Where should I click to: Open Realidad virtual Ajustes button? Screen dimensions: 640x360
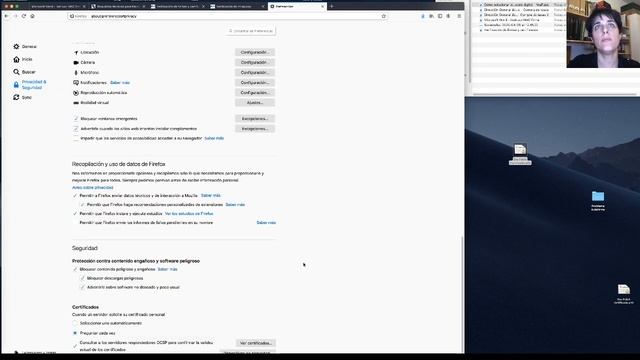[x=255, y=103]
